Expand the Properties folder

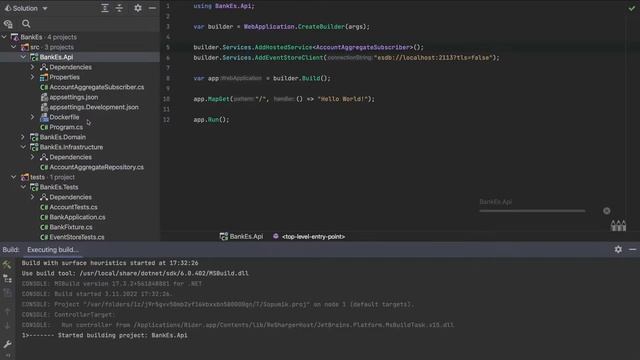point(33,77)
